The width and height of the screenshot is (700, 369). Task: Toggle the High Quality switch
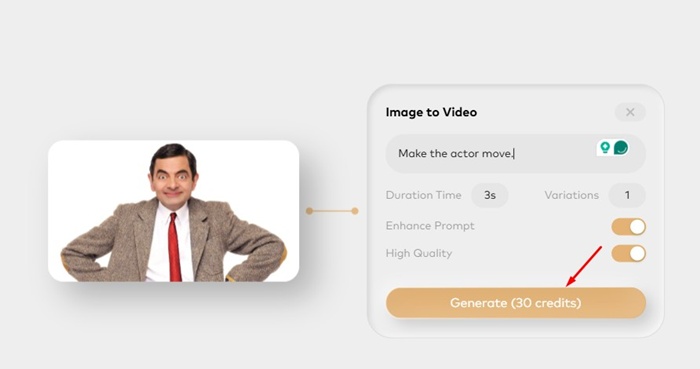(629, 253)
